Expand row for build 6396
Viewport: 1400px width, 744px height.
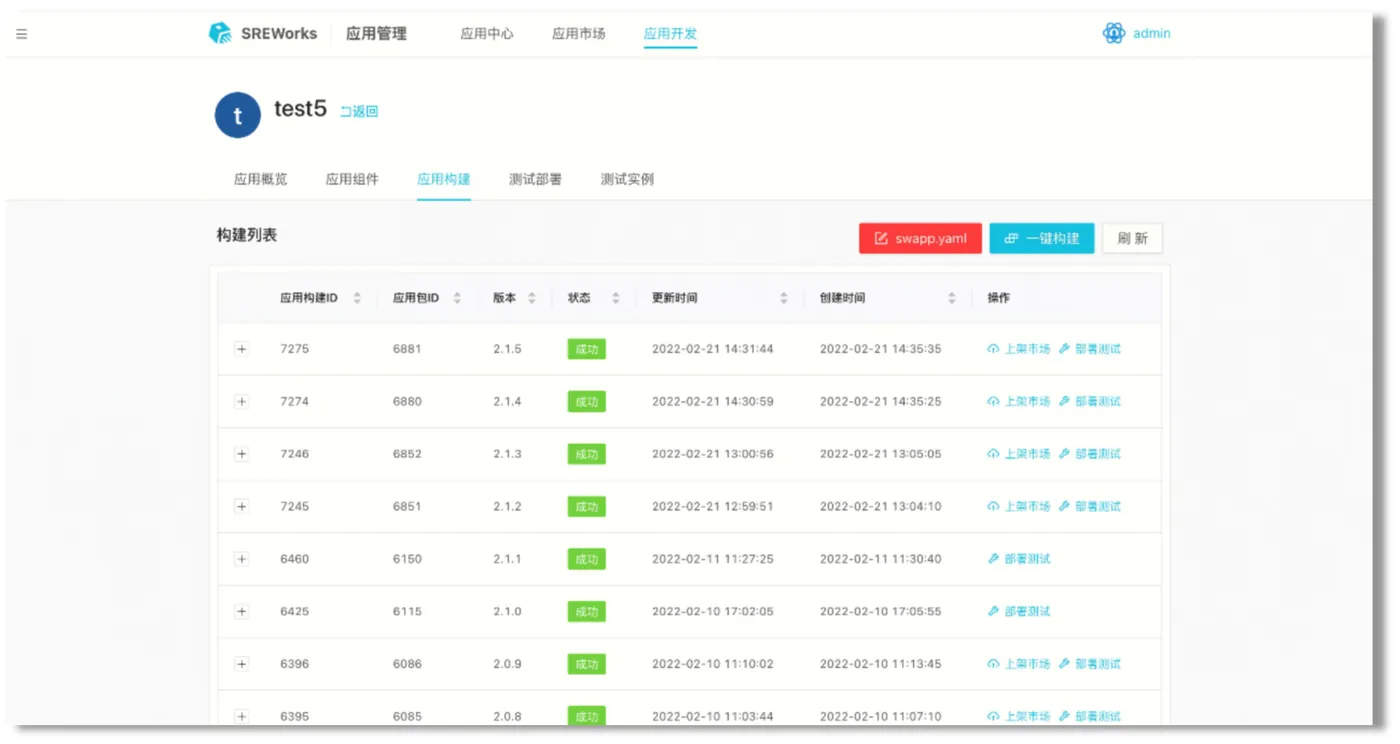click(241, 664)
